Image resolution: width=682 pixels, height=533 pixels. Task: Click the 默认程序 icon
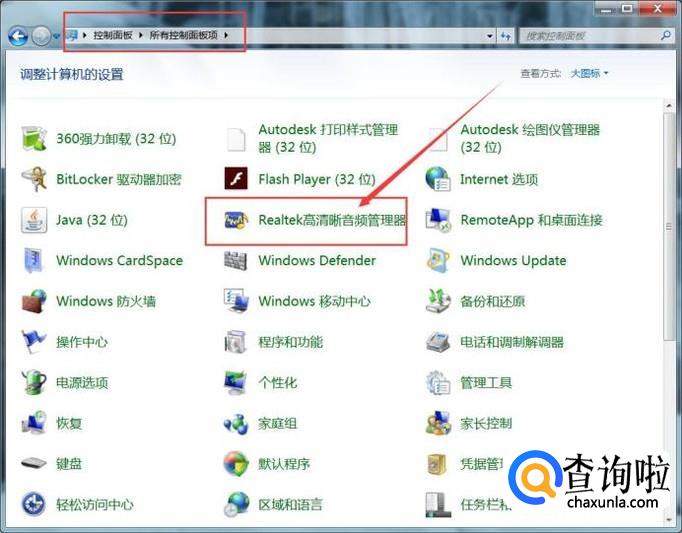point(236,463)
